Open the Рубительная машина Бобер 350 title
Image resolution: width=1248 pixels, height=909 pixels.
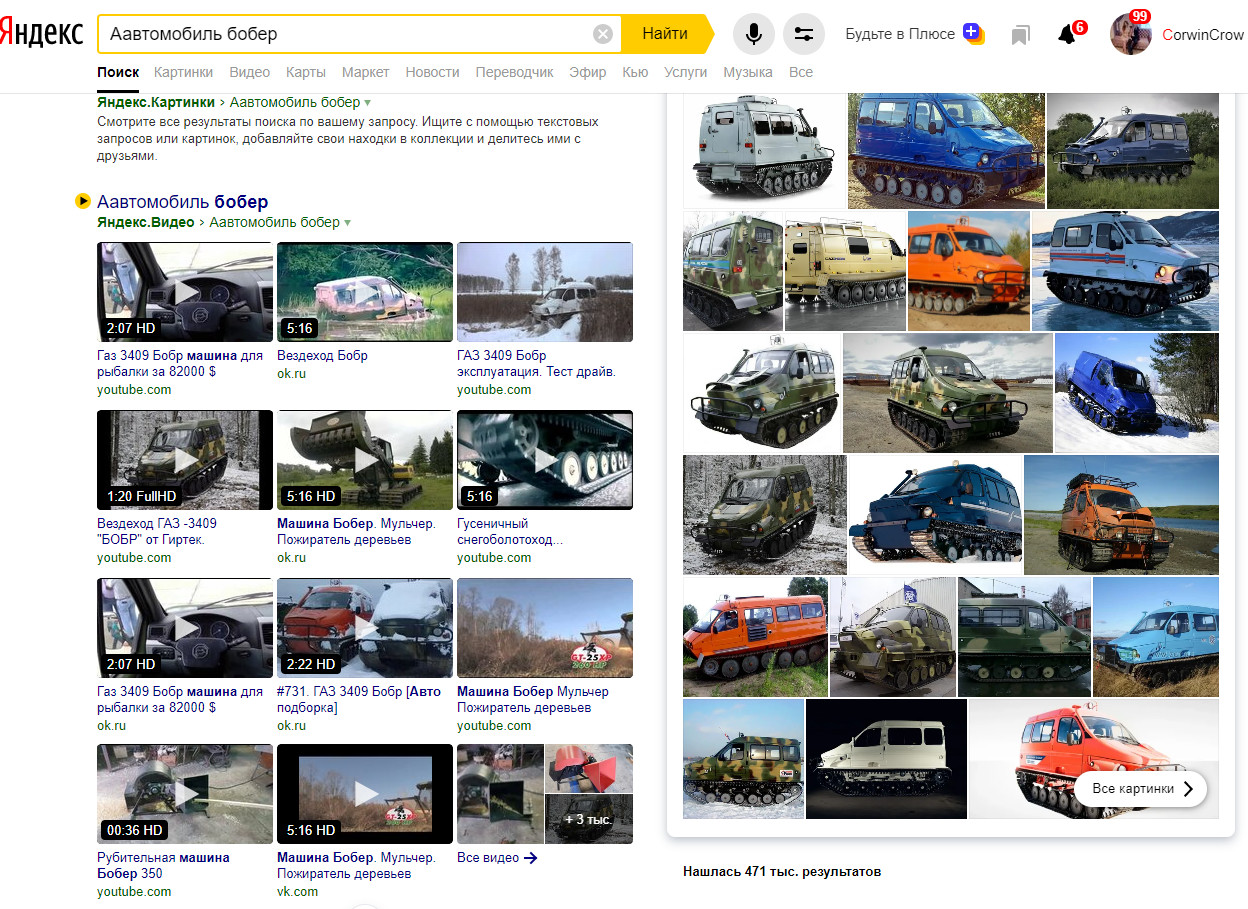(x=163, y=865)
